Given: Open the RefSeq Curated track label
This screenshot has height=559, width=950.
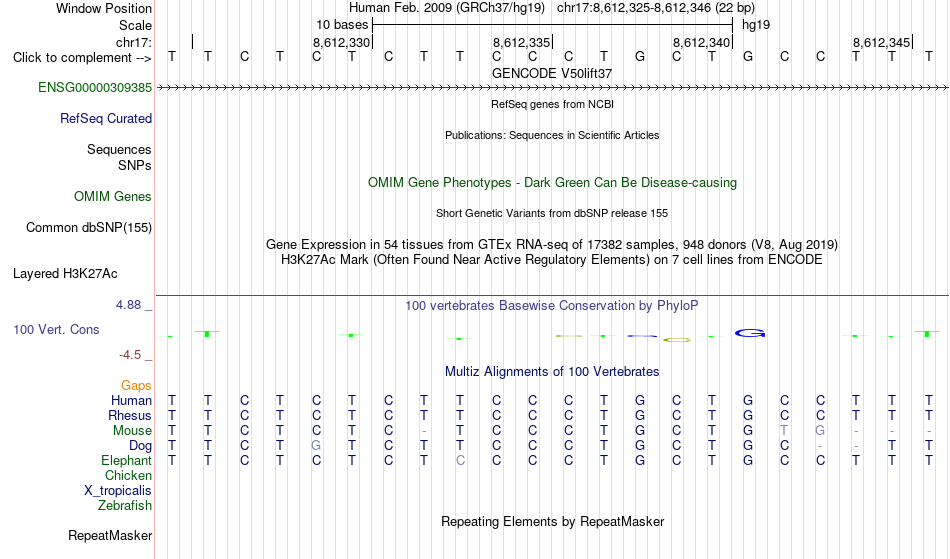Looking at the screenshot, I should pyautogui.click(x=106, y=119).
